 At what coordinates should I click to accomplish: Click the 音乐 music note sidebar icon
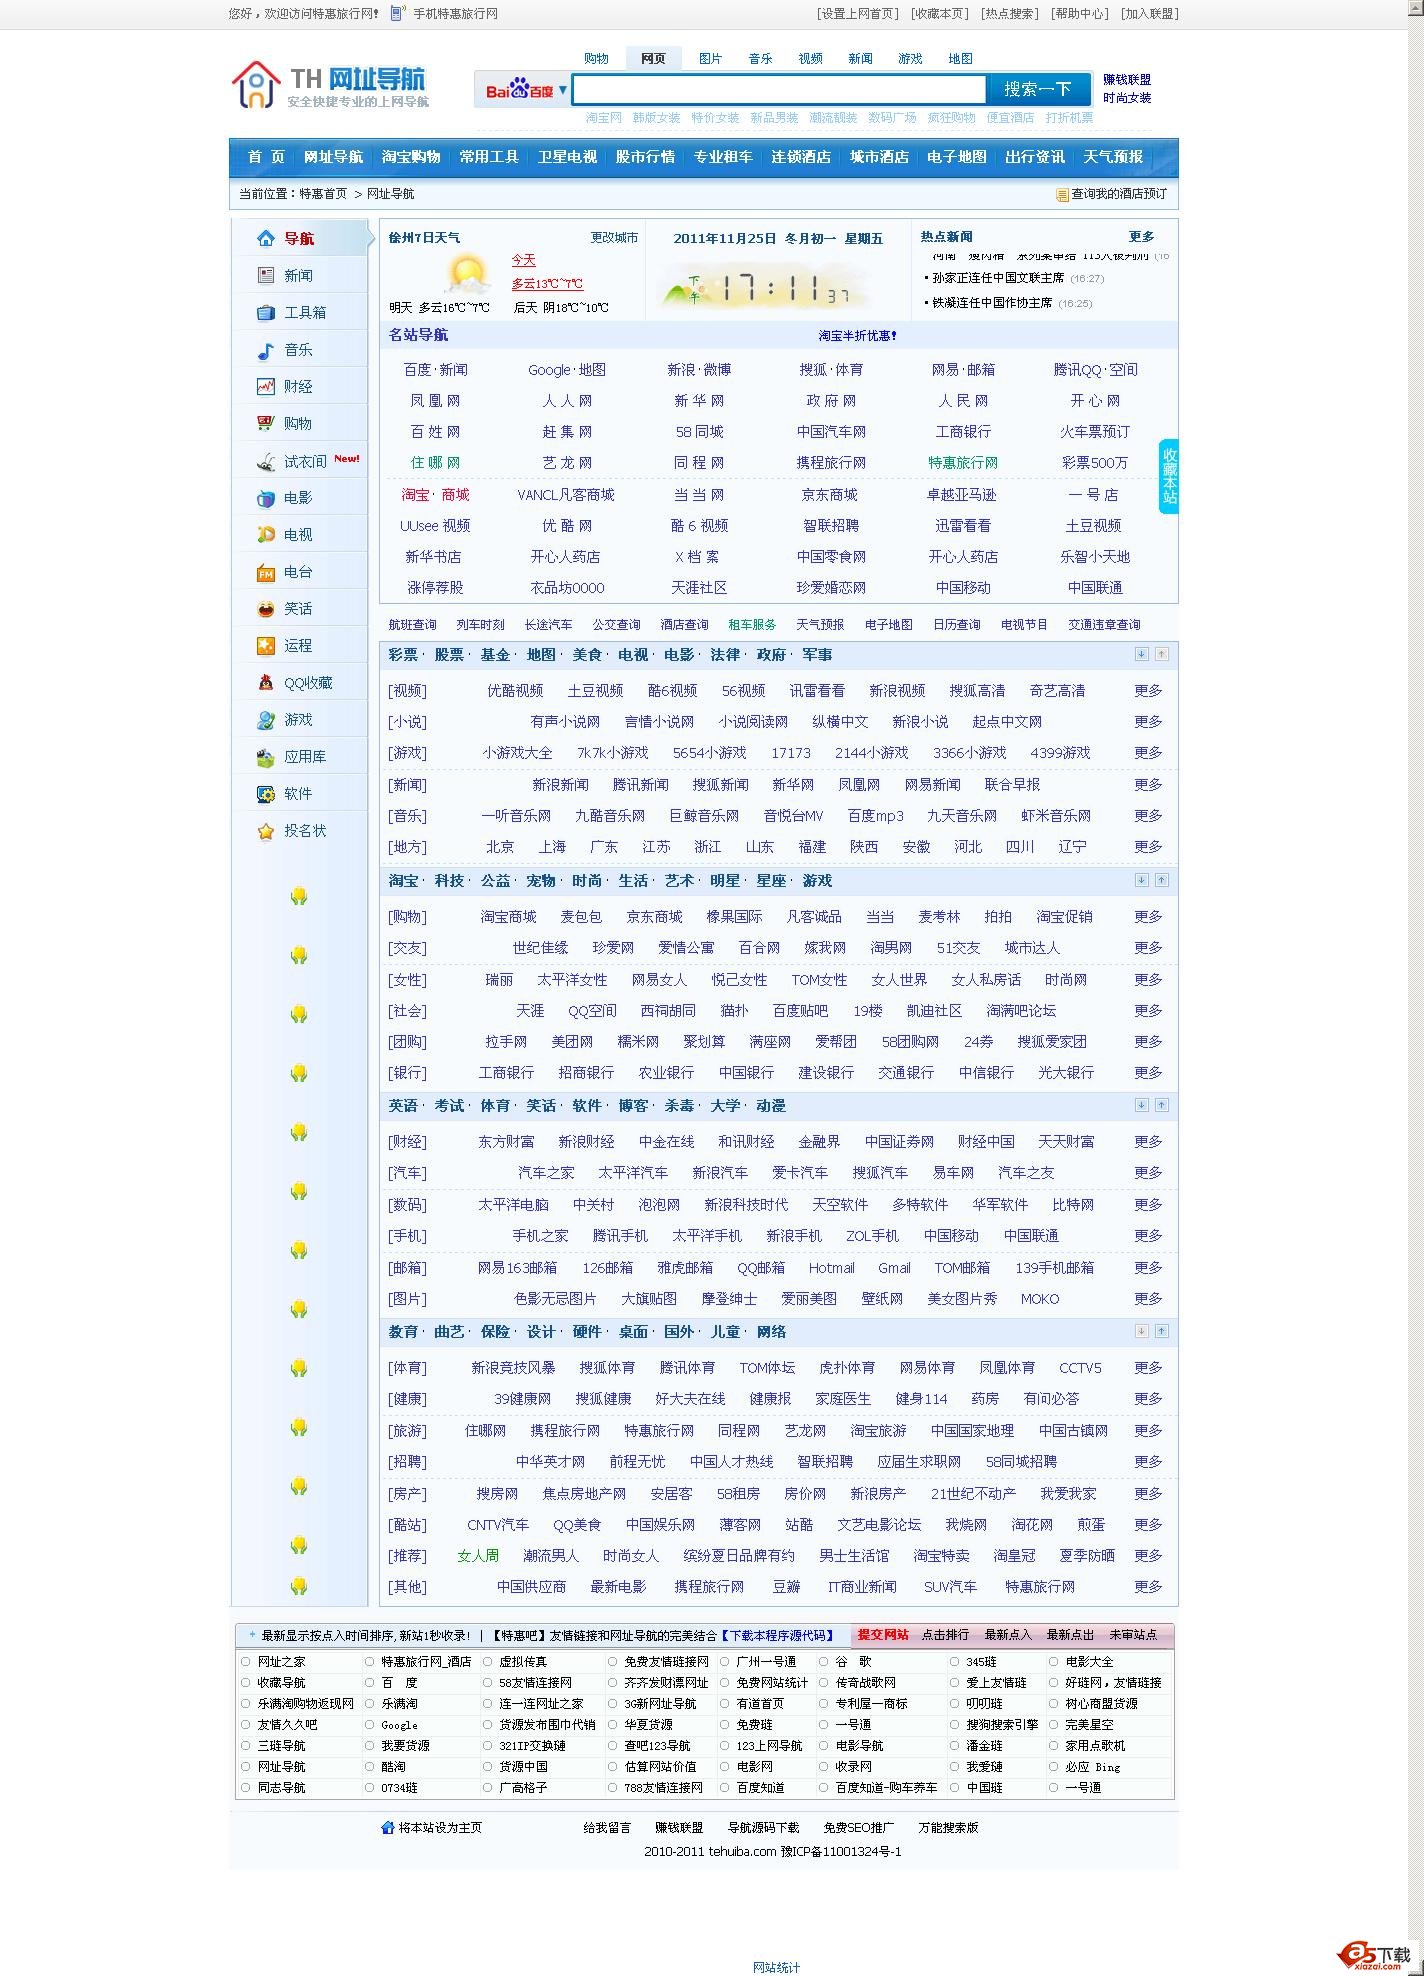pyautogui.click(x=265, y=350)
